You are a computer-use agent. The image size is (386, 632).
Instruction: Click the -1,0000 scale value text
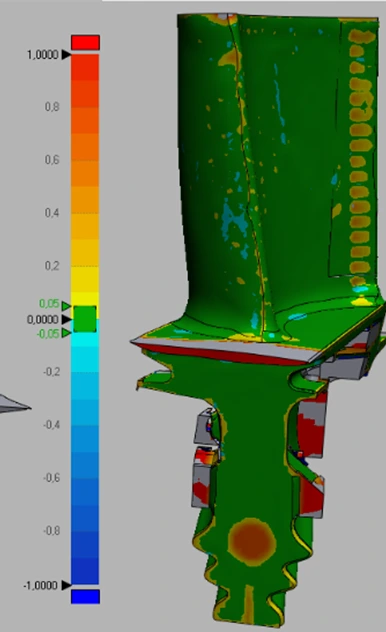(41, 586)
